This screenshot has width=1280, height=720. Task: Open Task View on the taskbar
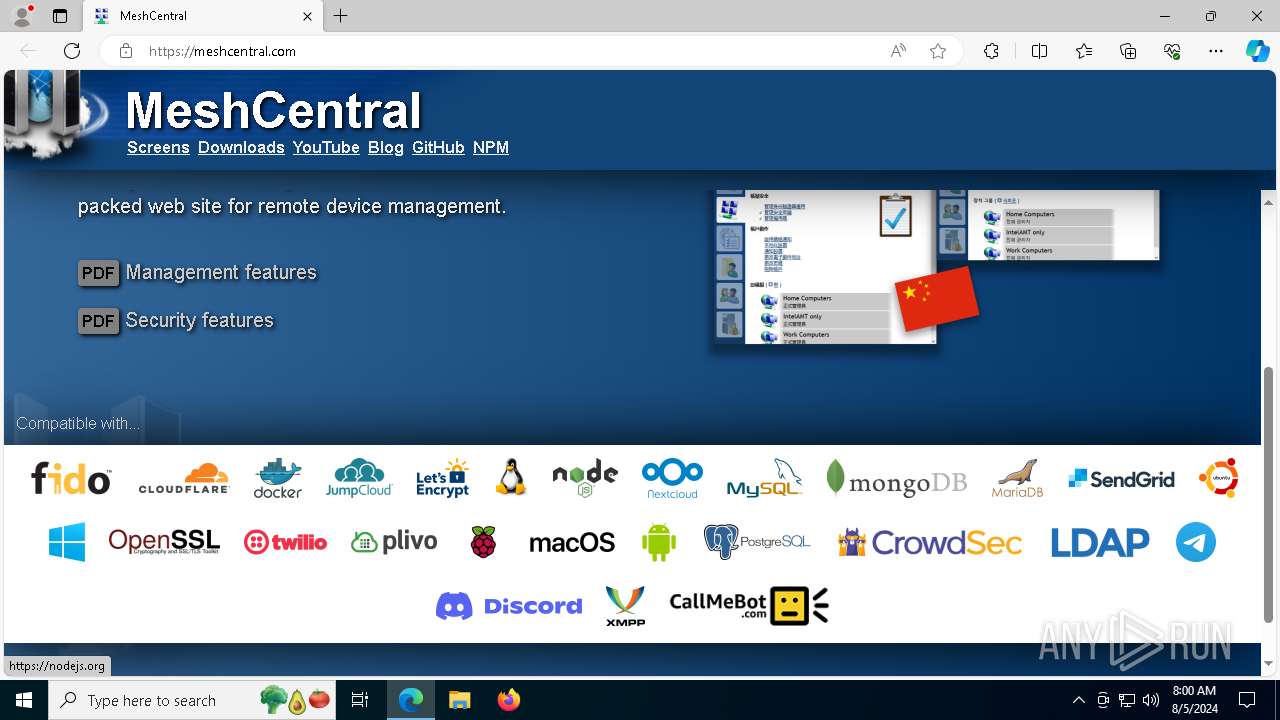click(x=360, y=700)
